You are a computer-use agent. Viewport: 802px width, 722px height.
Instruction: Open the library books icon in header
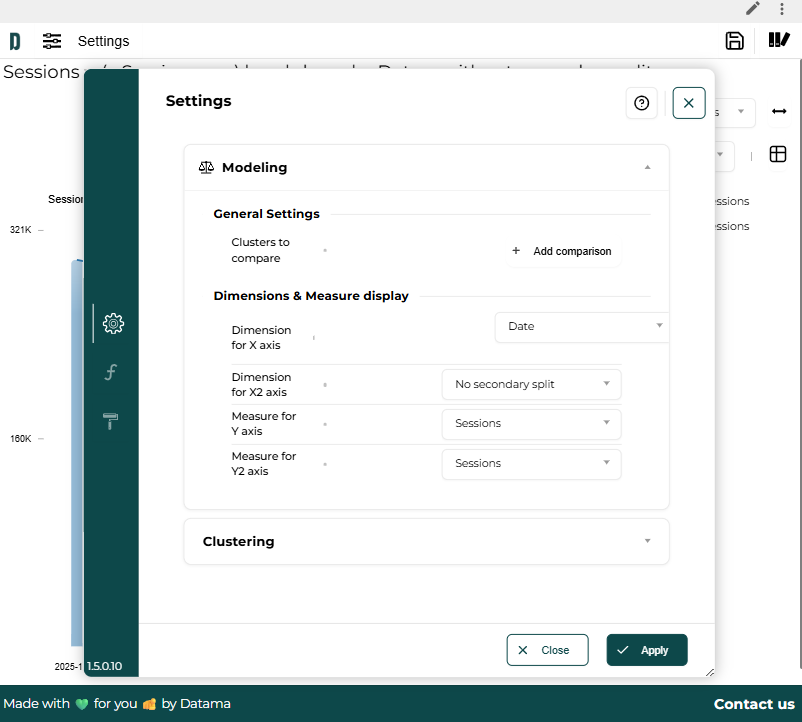[x=779, y=41]
